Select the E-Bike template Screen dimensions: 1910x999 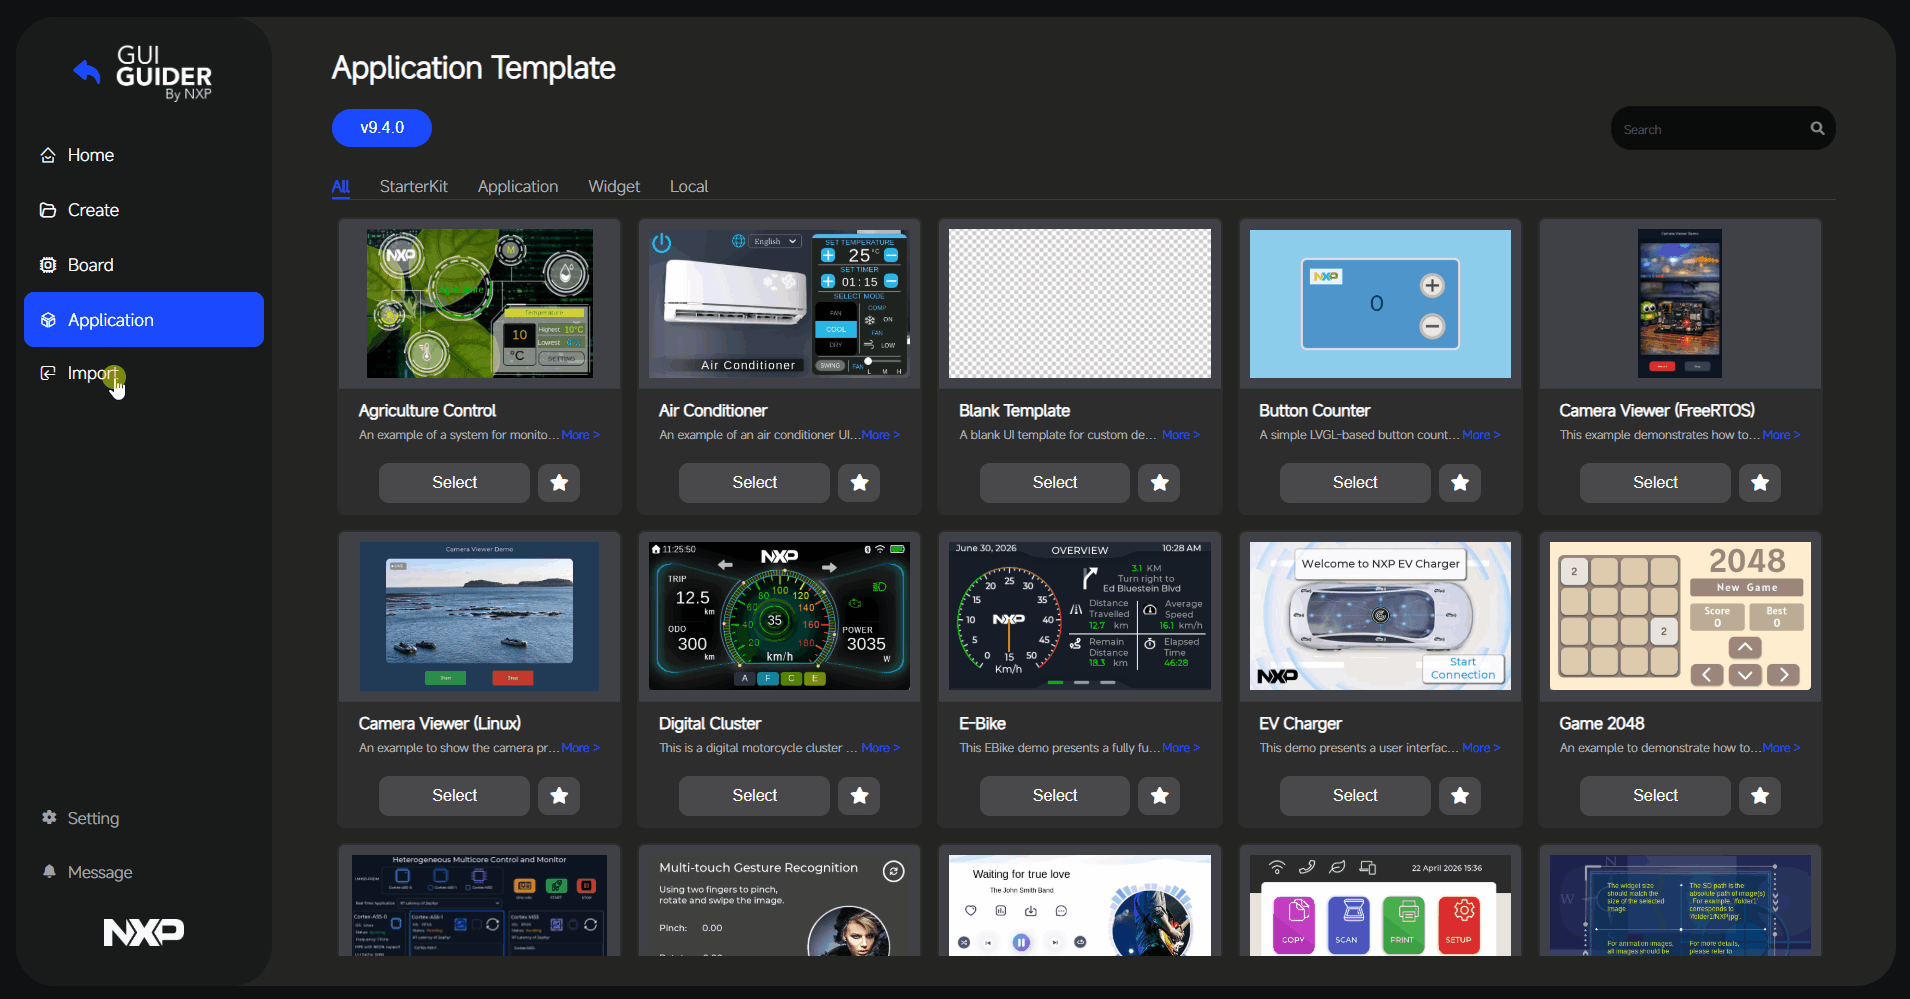(x=1055, y=796)
